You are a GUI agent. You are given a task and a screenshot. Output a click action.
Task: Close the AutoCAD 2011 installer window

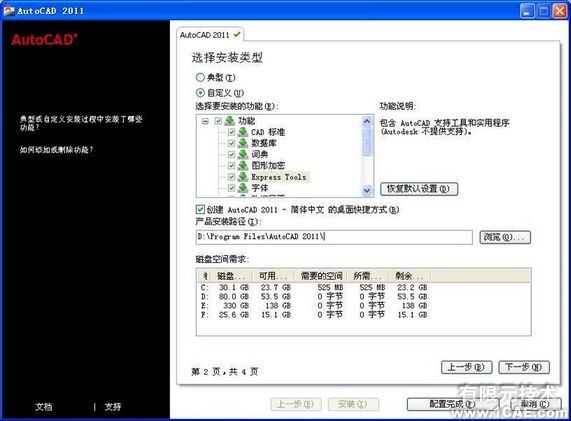click(x=560, y=11)
